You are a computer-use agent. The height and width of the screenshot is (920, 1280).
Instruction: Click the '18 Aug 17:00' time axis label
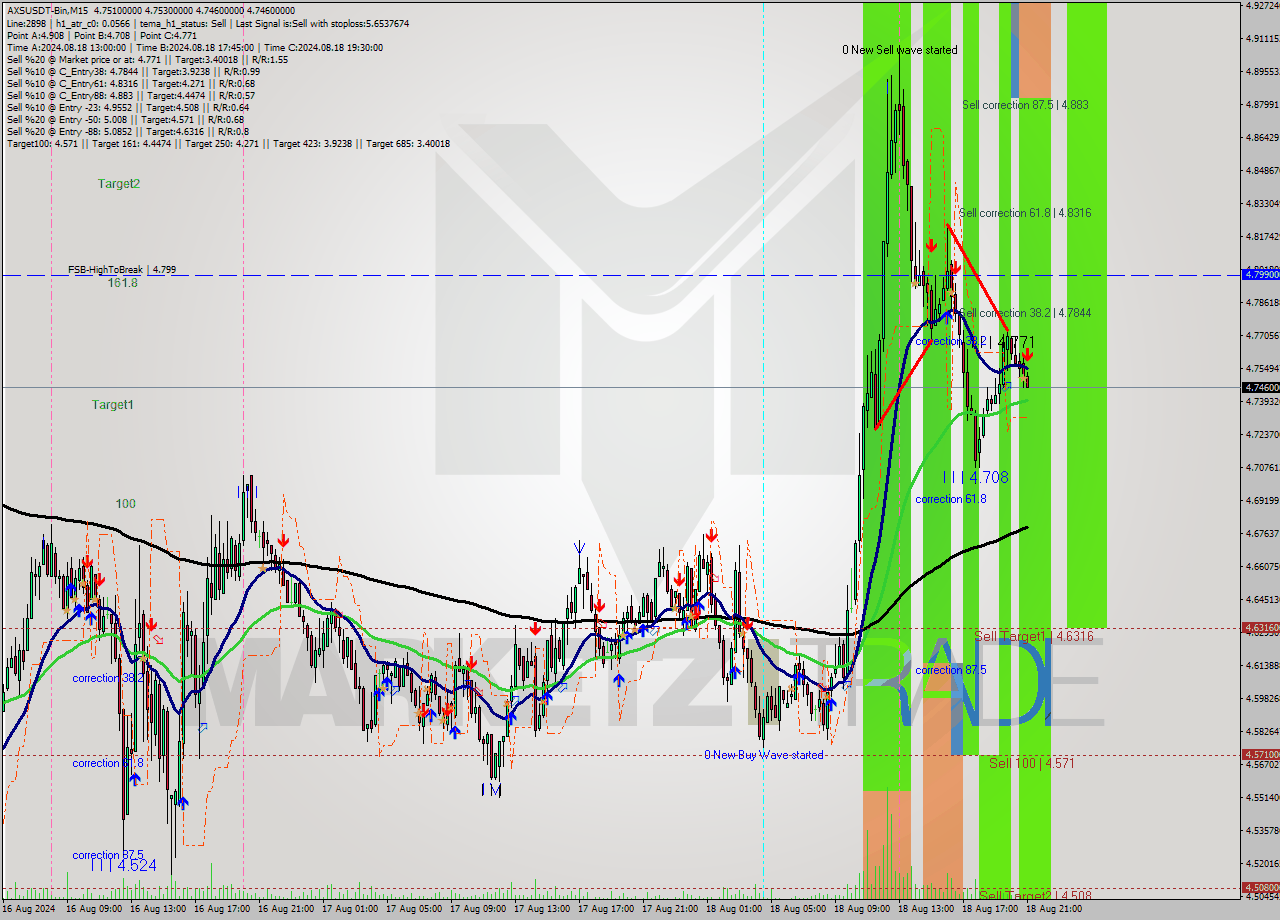tap(989, 910)
